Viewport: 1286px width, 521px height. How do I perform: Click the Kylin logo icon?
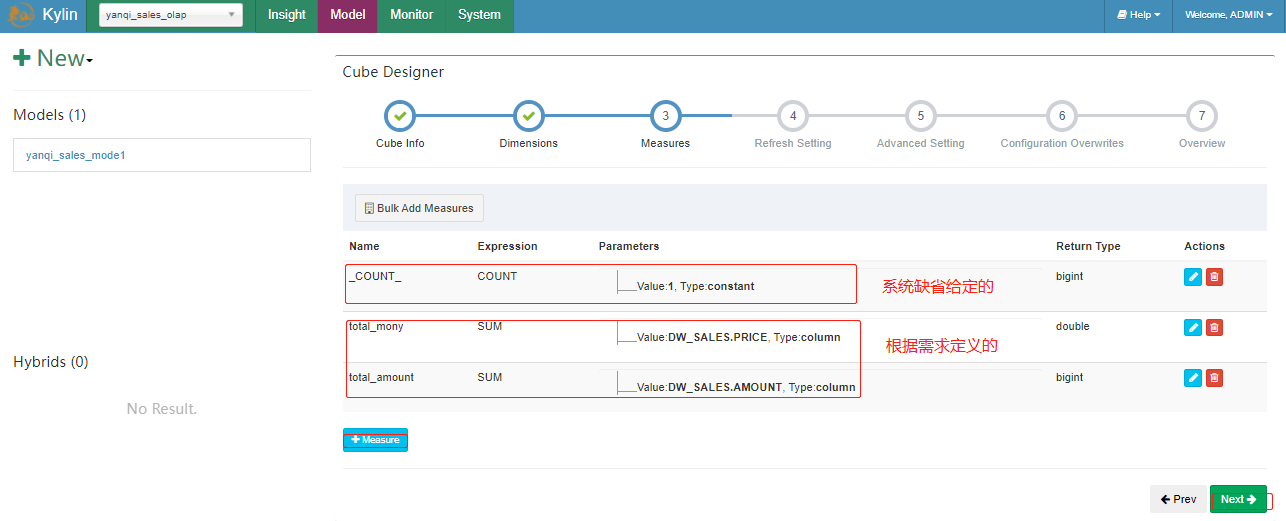pyautogui.click(x=22, y=15)
